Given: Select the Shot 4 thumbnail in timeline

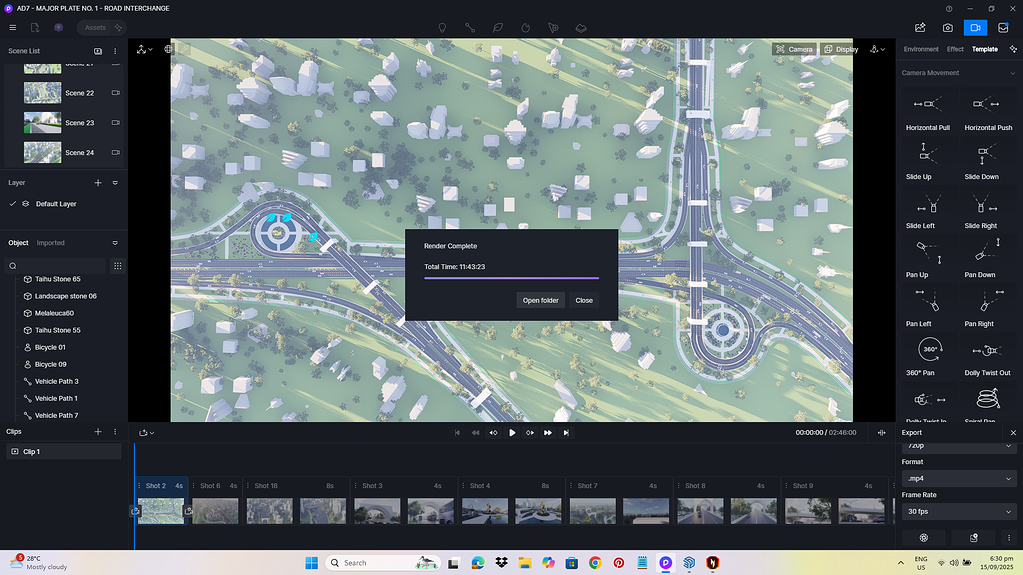Looking at the screenshot, I should (x=485, y=511).
